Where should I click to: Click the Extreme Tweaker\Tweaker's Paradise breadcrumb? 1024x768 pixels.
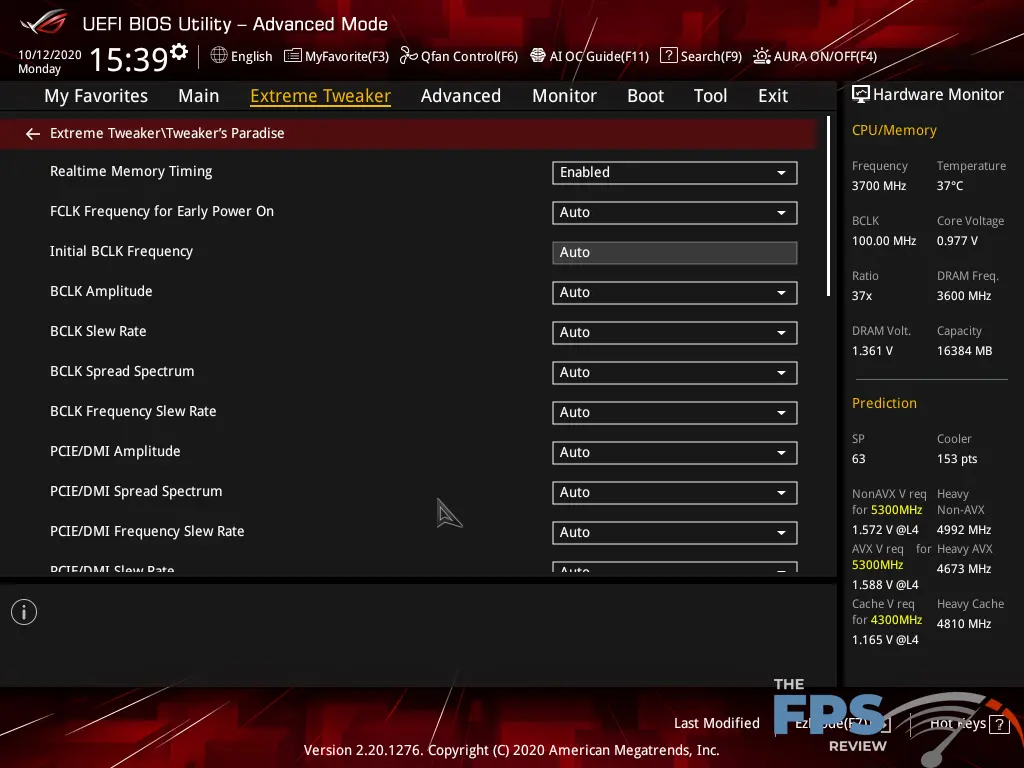[x=167, y=133]
